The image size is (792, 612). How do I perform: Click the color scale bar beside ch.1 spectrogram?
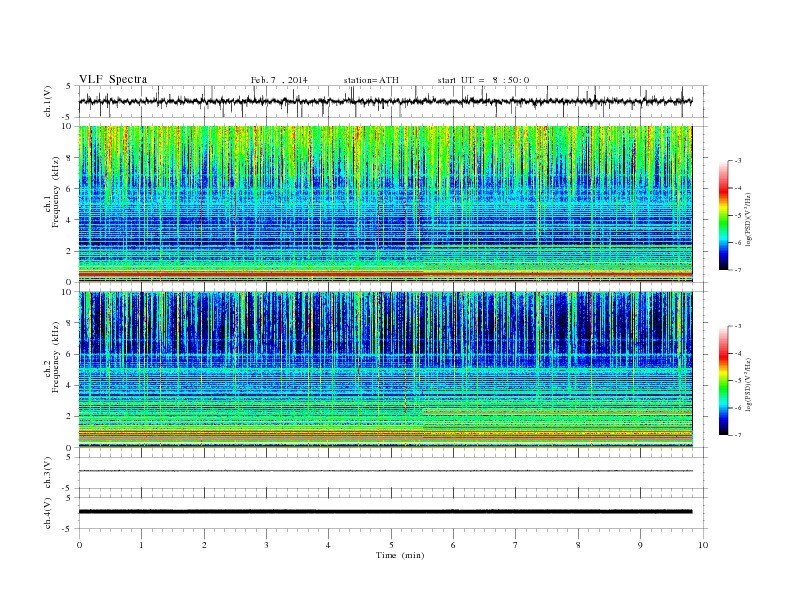(723, 215)
